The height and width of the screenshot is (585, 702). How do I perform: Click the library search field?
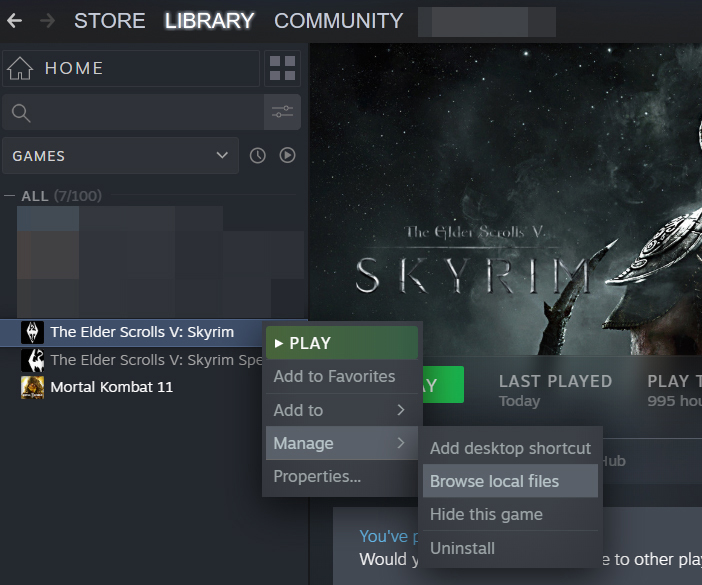pyautogui.click(x=133, y=112)
